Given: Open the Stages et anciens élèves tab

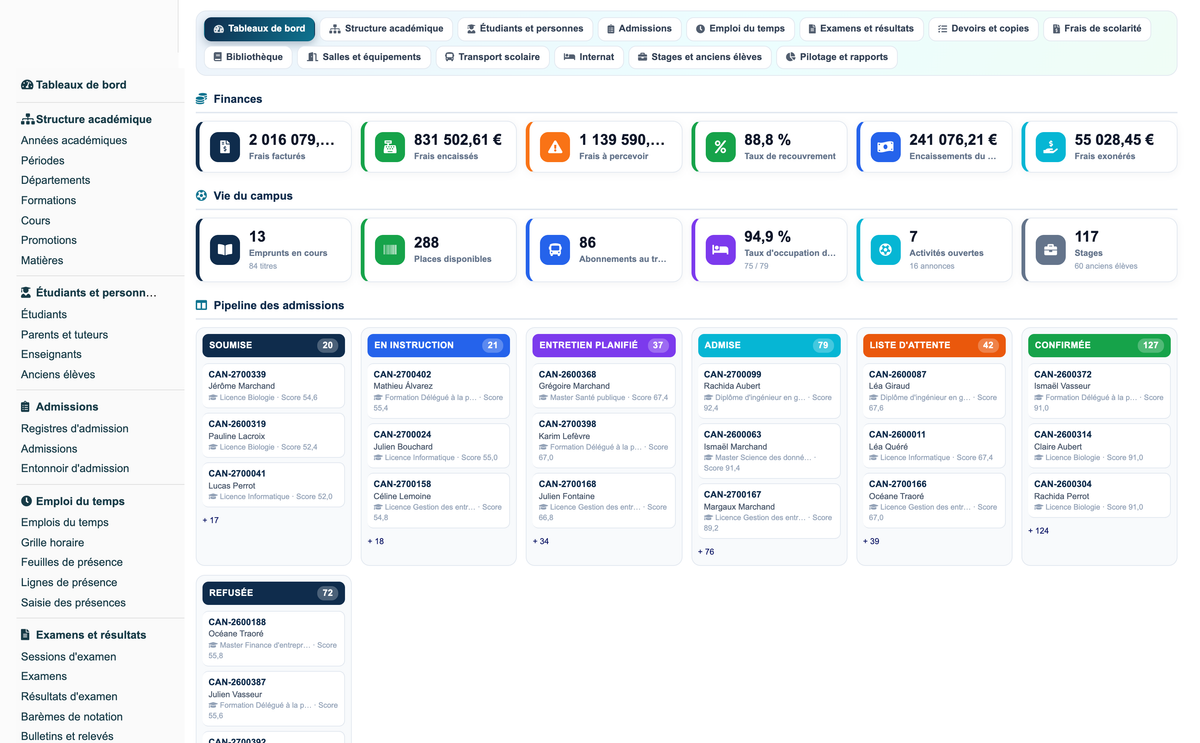Looking at the screenshot, I should [x=700, y=57].
